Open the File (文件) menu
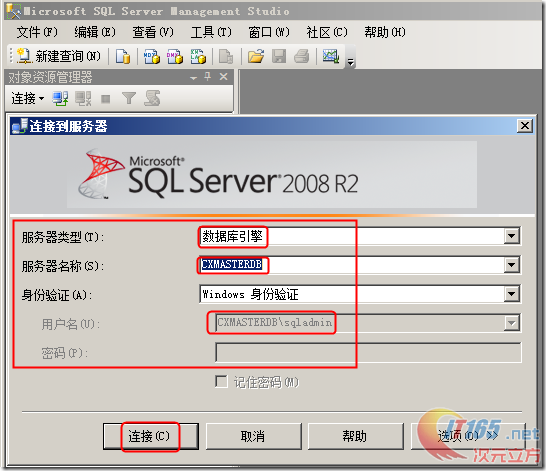Screen dimensions: 546x471 point(37,32)
